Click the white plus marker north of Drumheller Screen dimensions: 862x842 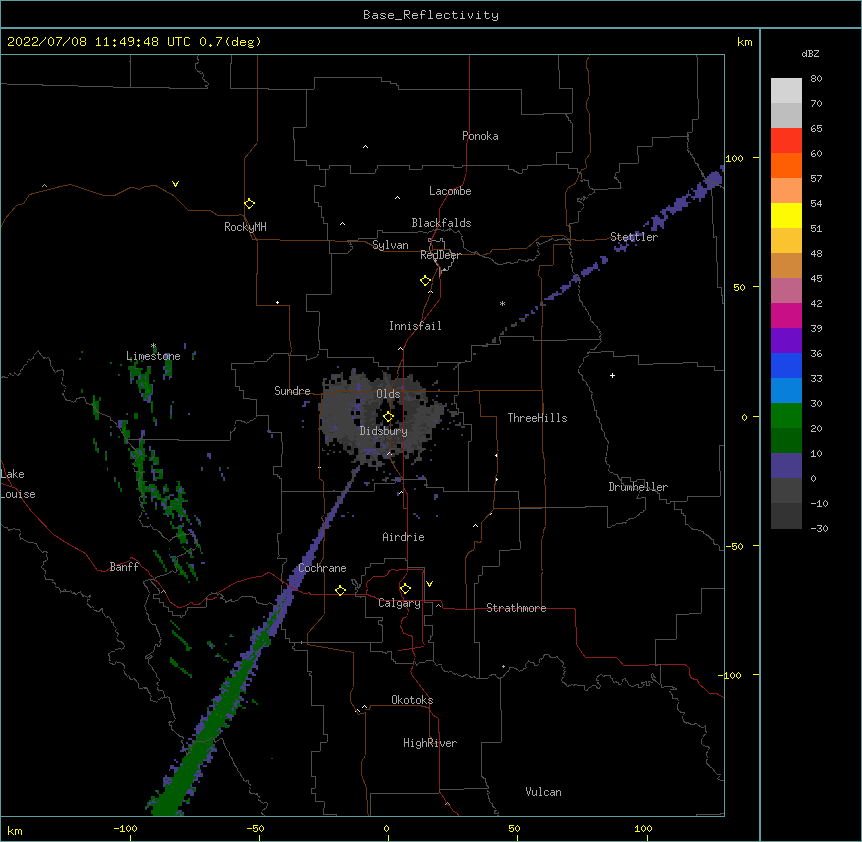click(x=612, y=375)
